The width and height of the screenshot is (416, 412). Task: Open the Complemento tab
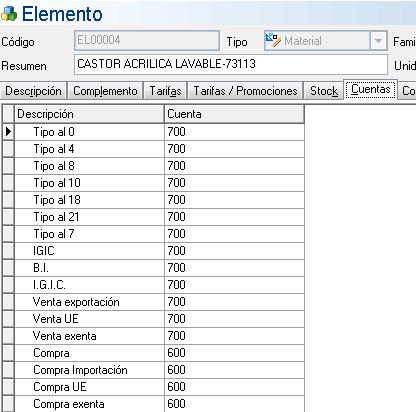point(105,91)
